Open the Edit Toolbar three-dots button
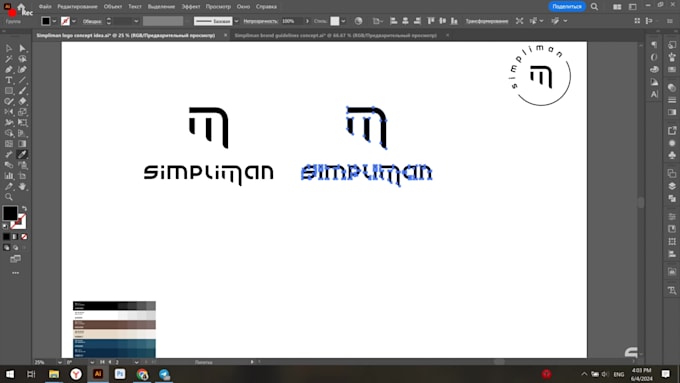The image size is (680, 383). pyautogui.click(x=16, y=273)
